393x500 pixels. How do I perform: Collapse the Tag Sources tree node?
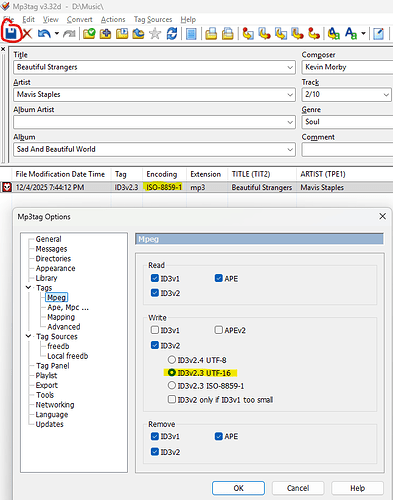coord(29,336)
